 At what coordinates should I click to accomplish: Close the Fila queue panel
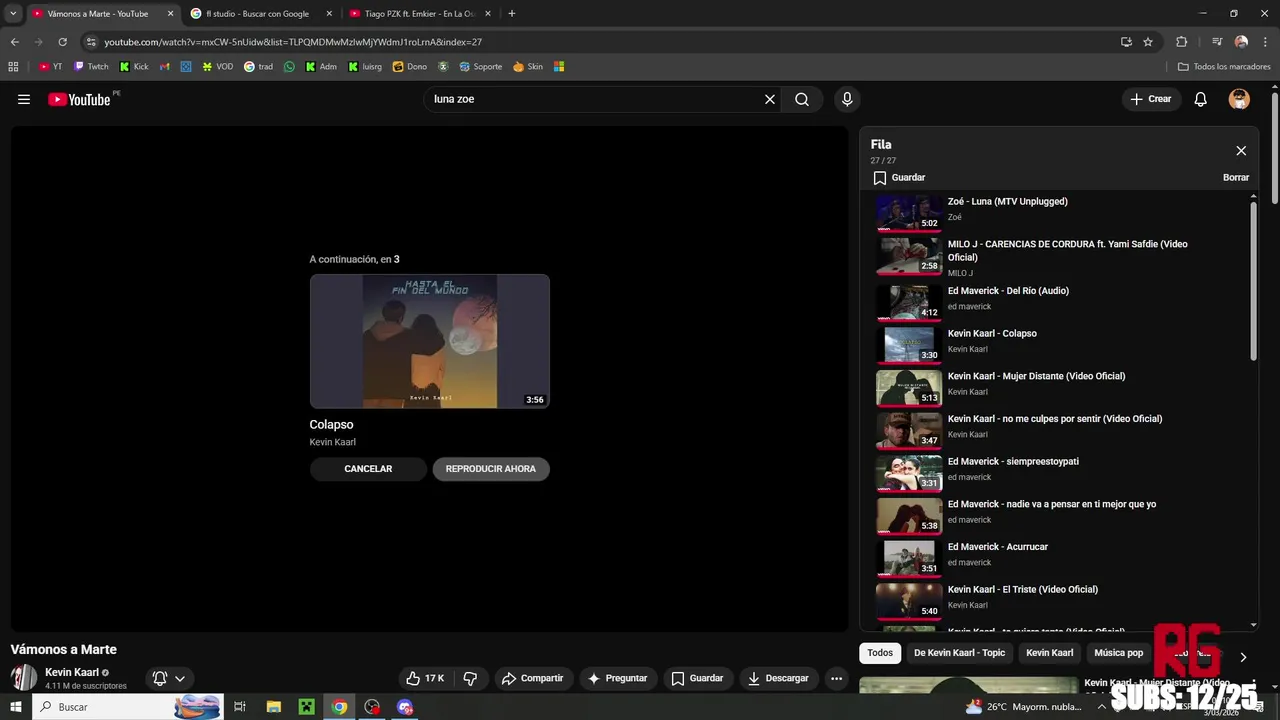(1241, 151)
